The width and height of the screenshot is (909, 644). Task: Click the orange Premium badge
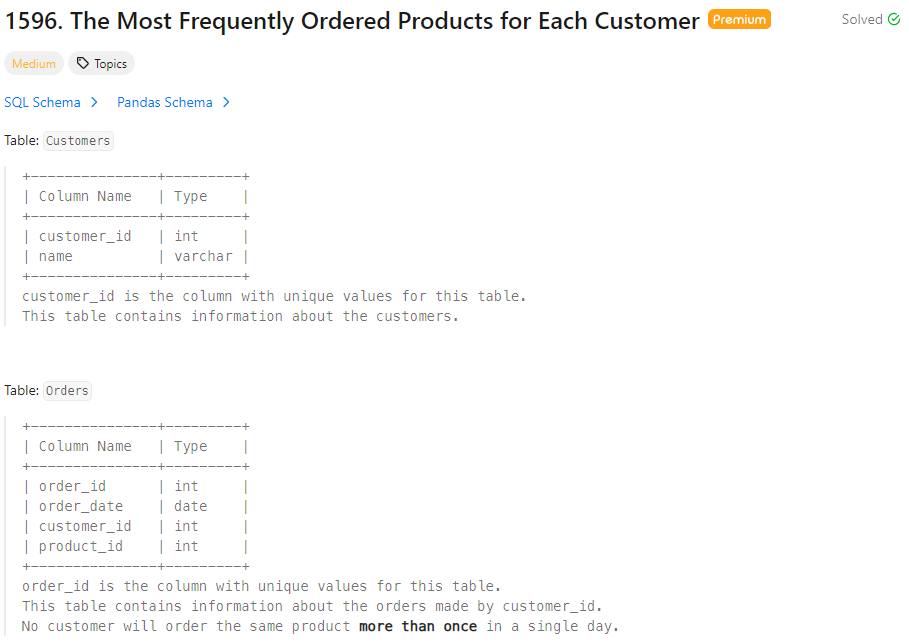[x=739, y=20]
